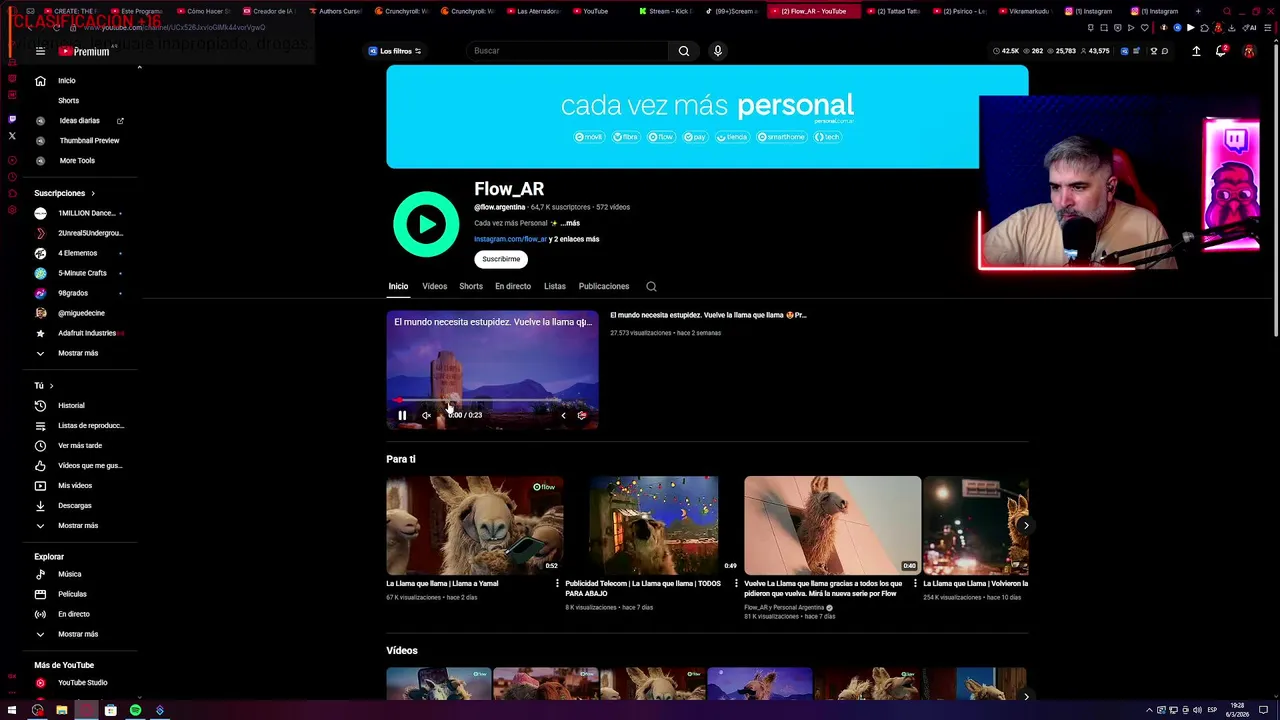
Task: Switch to Stream - Kick browser tab
Action: (666, 11)
